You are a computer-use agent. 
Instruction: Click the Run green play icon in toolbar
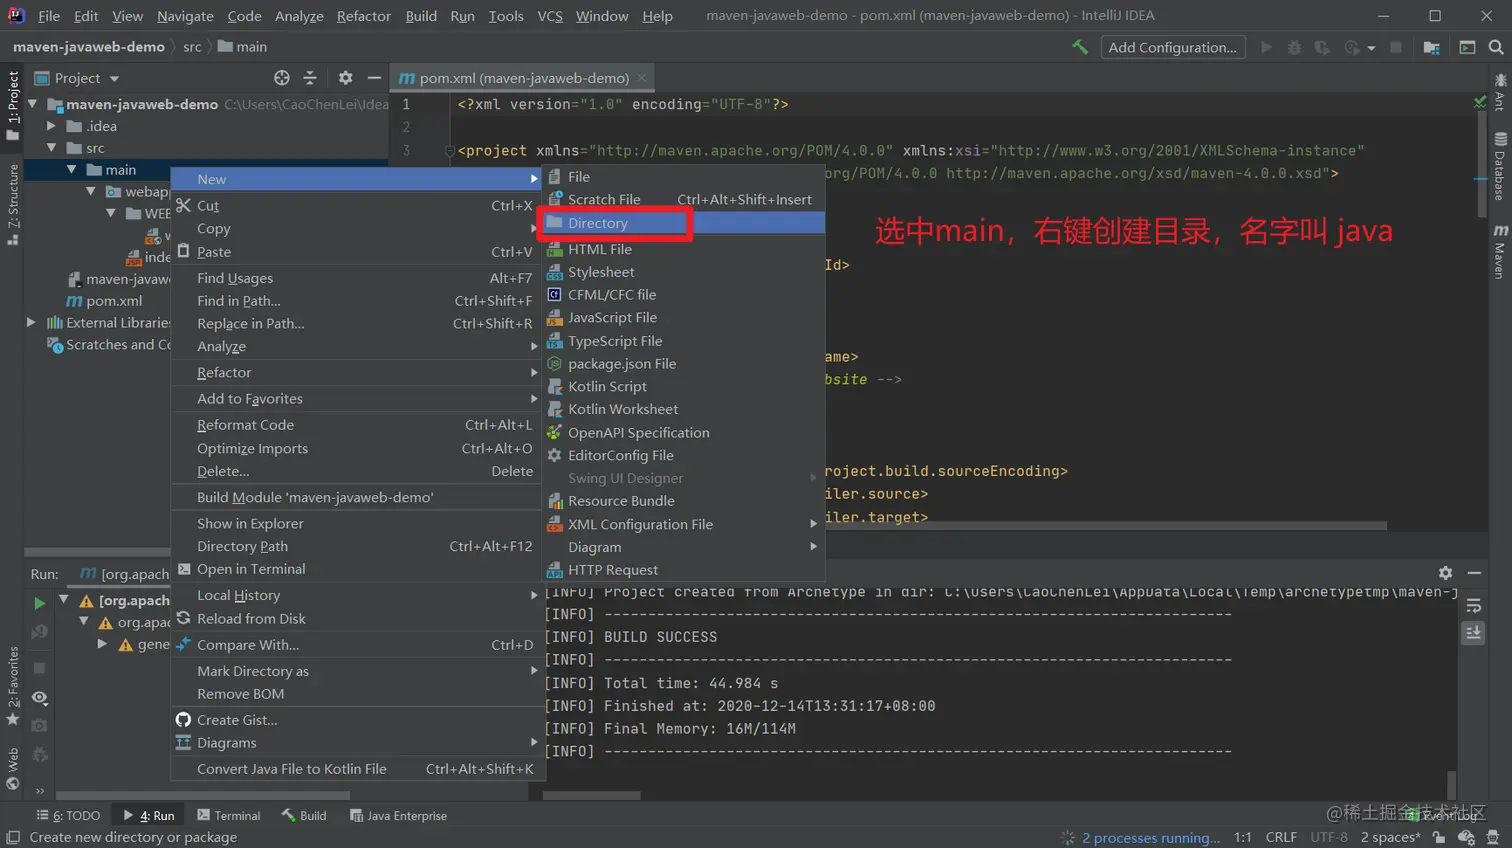1266,47
